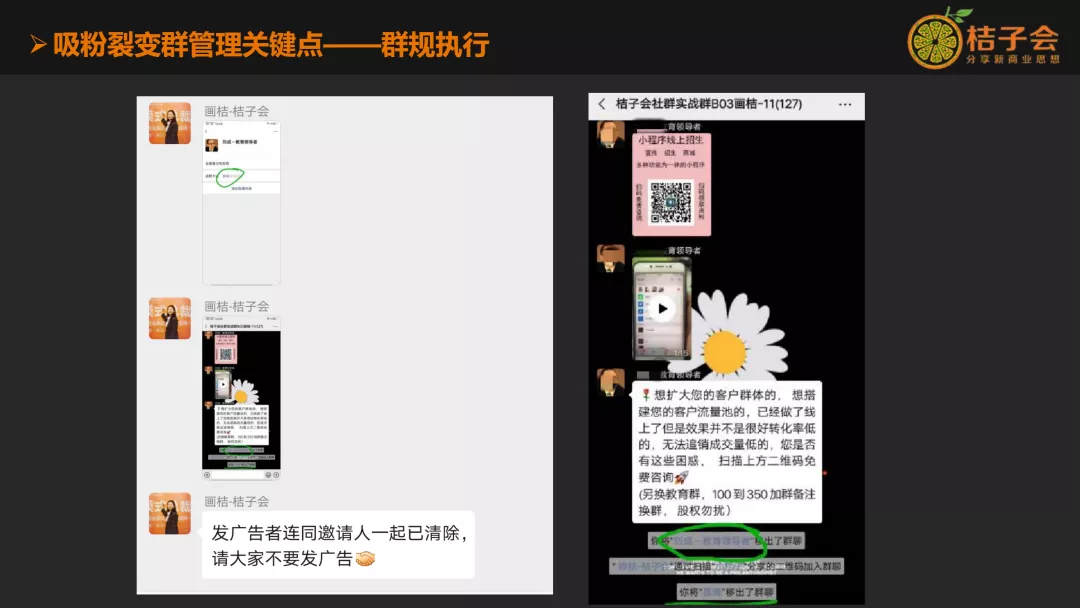Click the long message starting '想扩大您的客户群体的'
This screenshot has width=1080, height=608.
727,452
